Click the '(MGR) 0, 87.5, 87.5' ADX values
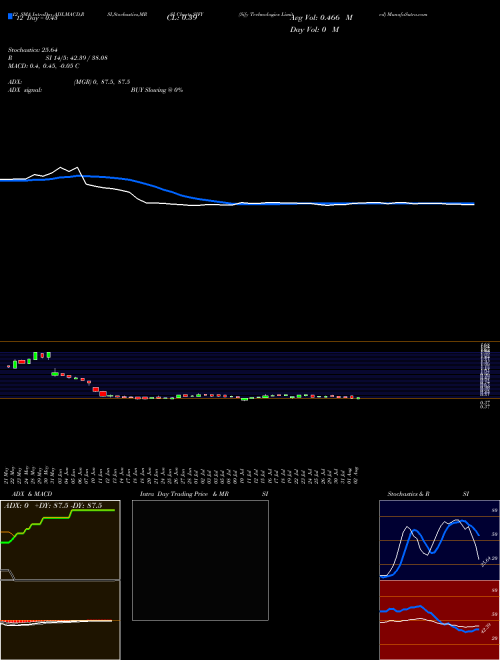The width and height of the screenshot is (500, 660). tap(102, 82)
